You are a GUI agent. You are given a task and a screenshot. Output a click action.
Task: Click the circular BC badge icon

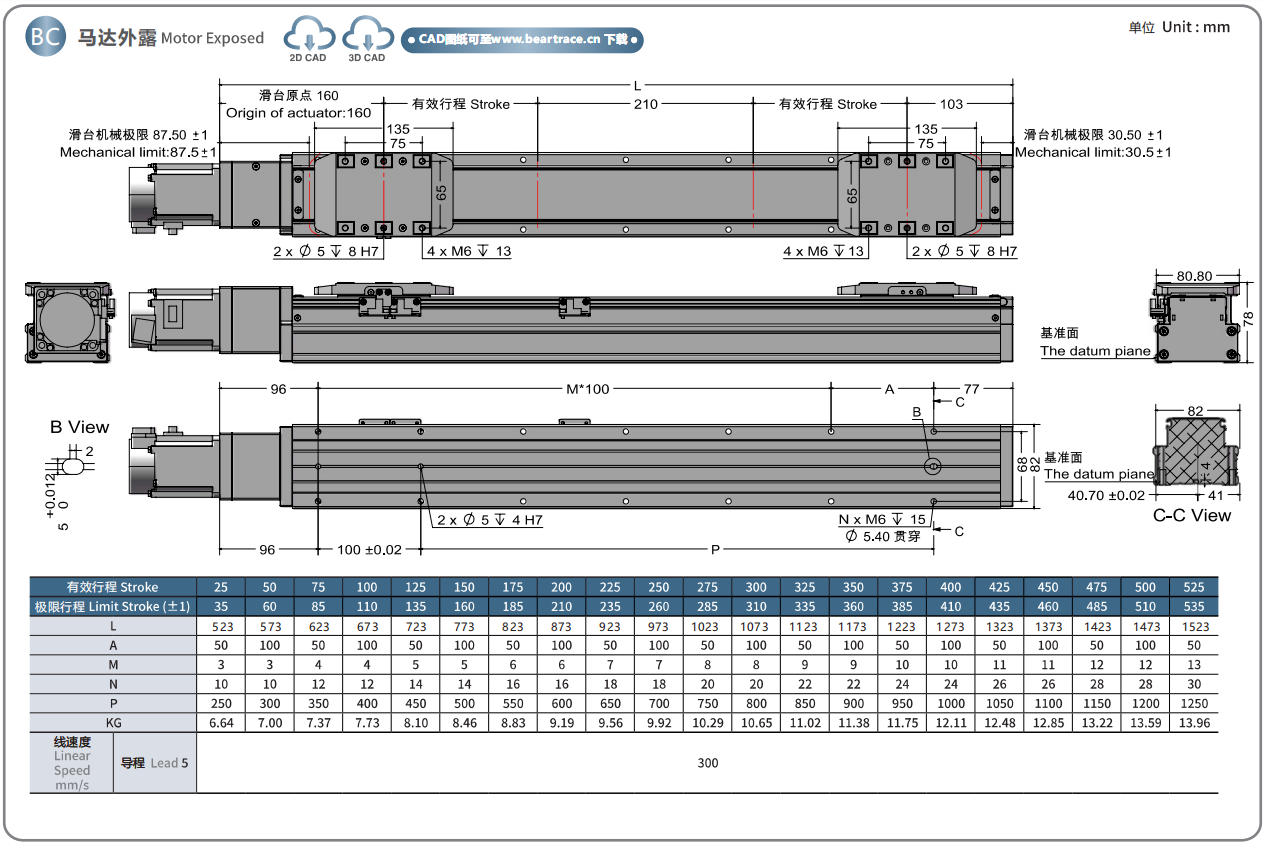tap(46, 37)
